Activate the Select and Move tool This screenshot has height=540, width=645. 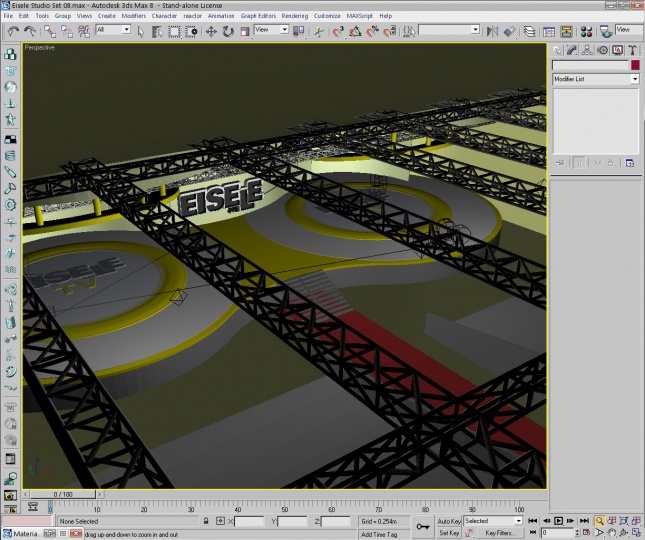click(211, 32)
